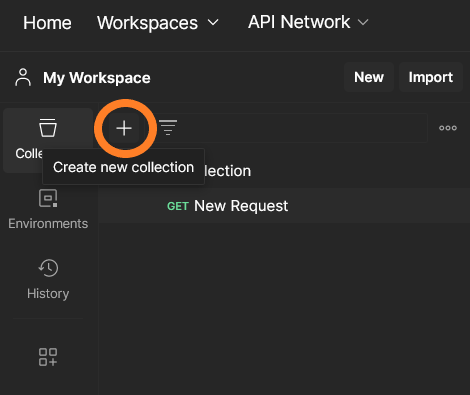Select the partially hidden collection row
This screenshot has height=395, width=470.
tap(284, 171)
